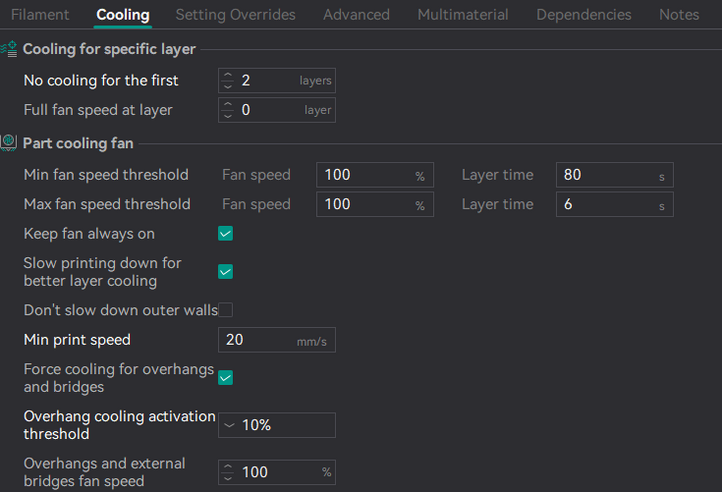722x492 pixels.
Task: Click the Max threshold Layer time field
Action: (x=605, y=205)
